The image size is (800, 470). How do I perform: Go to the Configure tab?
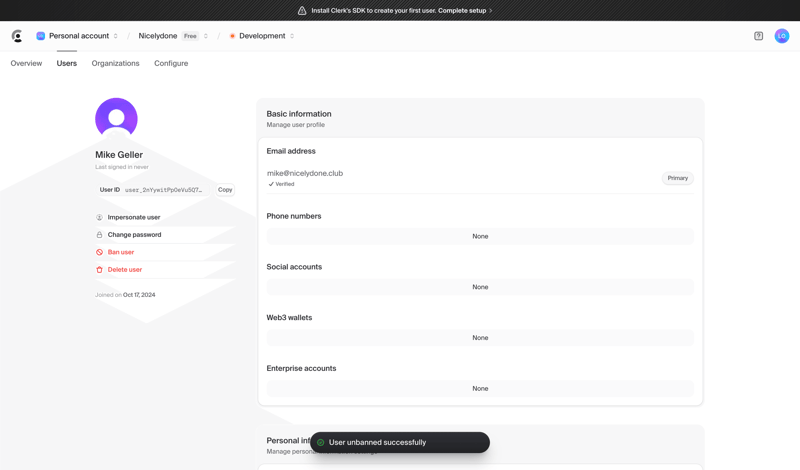(x=171, y=63)
